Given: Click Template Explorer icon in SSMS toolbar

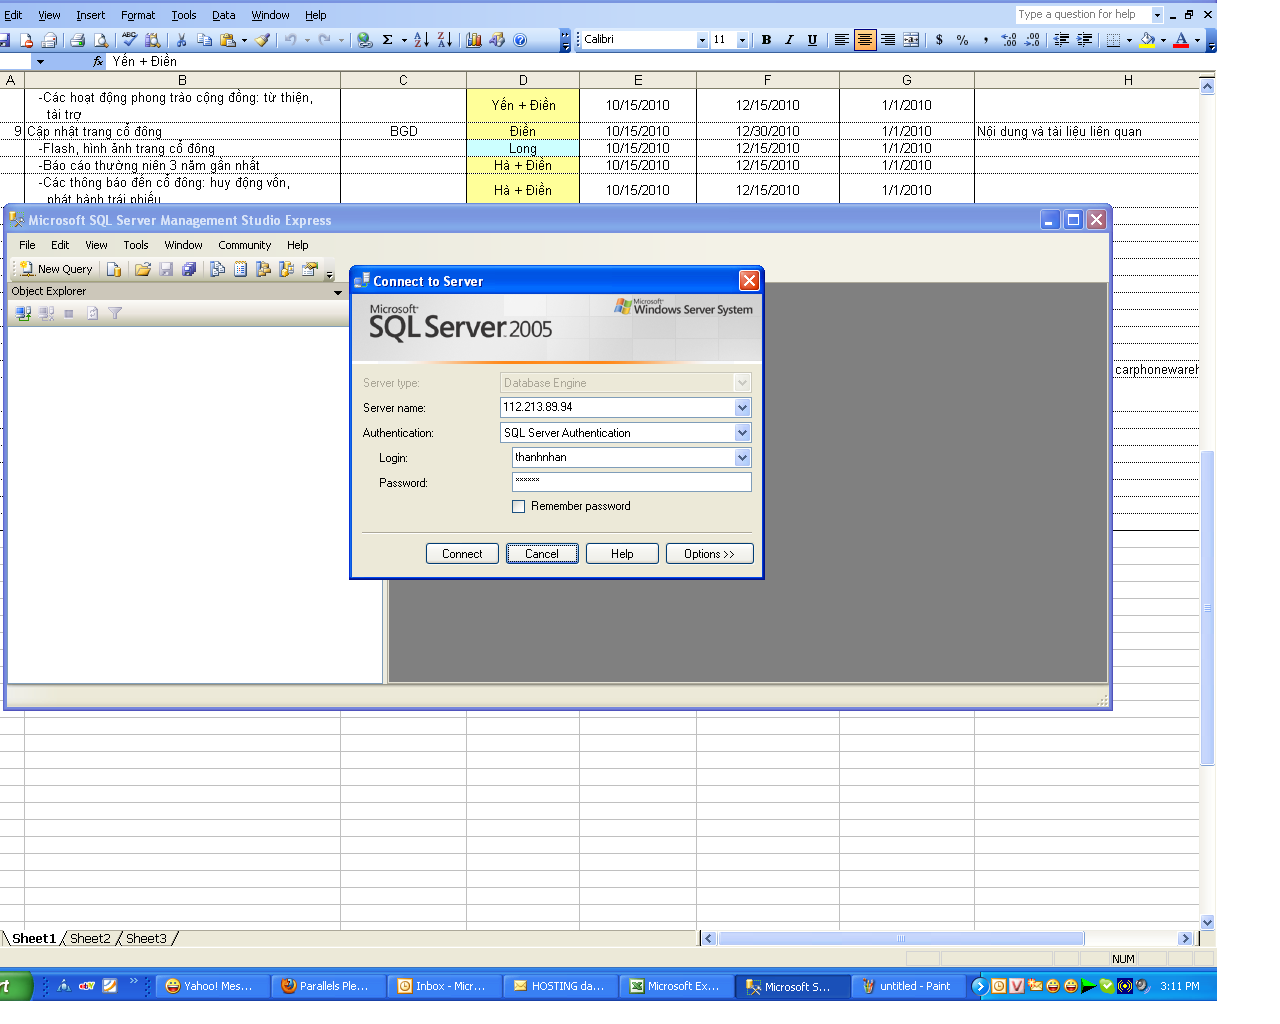Looking at the screenshot, I should tap(287, 269).
